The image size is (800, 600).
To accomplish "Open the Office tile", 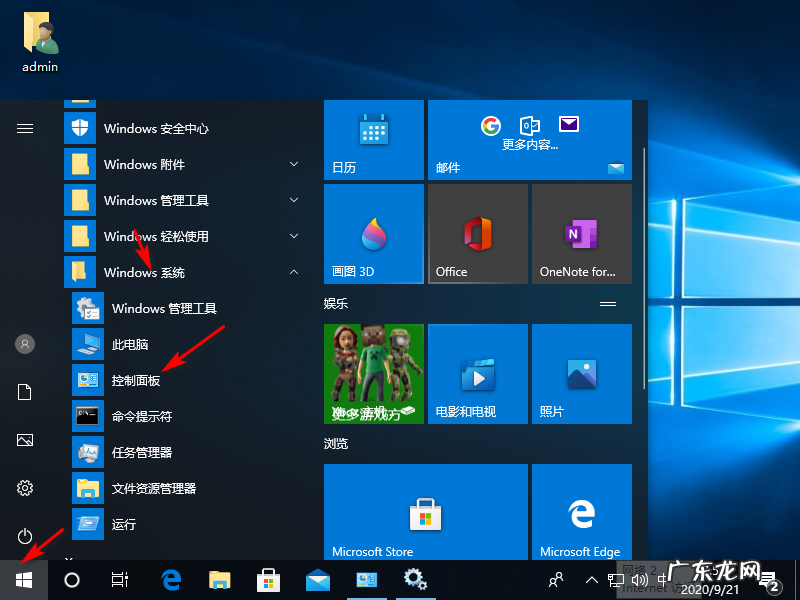I will pyautogui.click(x=477, y=233).
